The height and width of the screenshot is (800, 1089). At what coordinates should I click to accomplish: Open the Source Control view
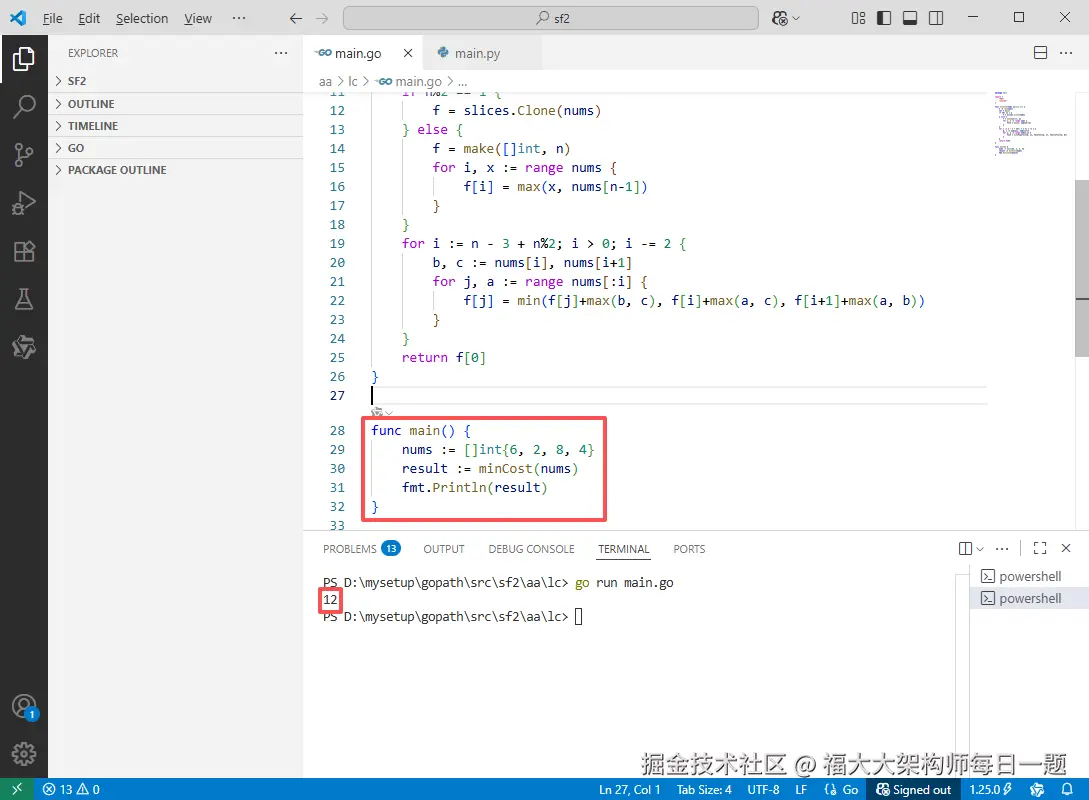coord(24,154)
